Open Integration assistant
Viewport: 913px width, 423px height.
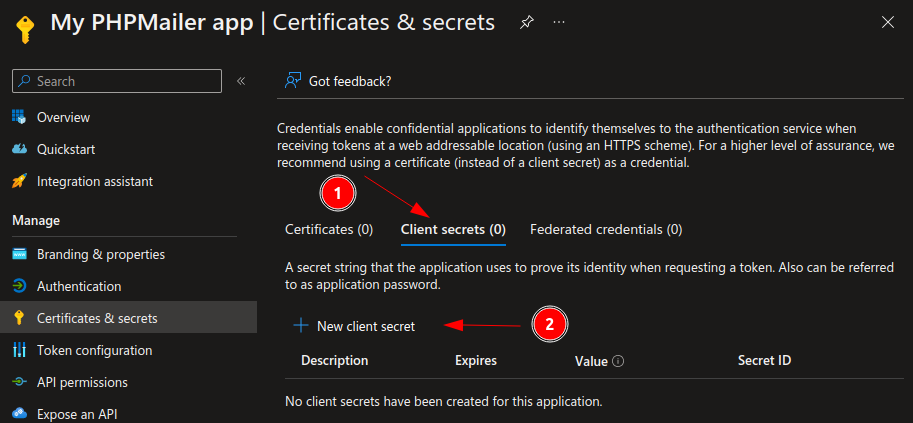95,181
